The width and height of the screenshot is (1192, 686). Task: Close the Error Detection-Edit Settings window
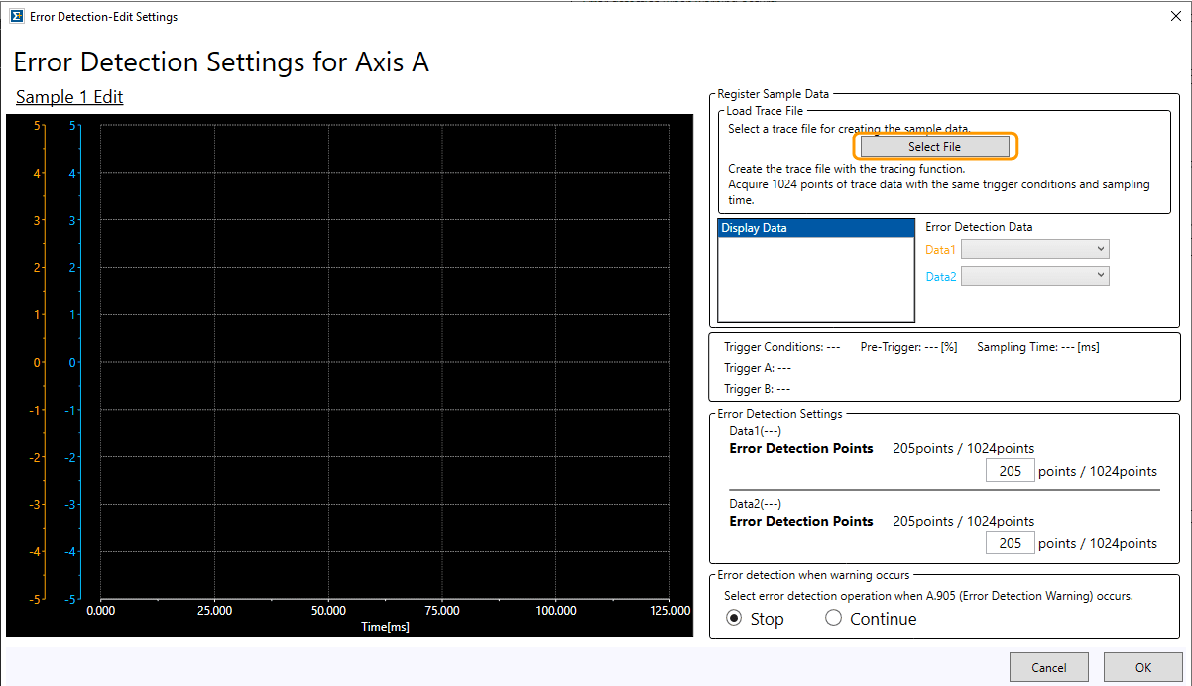tap(1174, 16)
